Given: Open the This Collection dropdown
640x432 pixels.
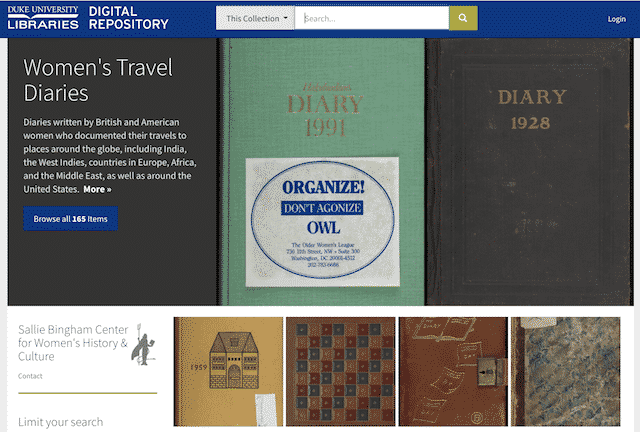Looking at the screenshot, I should (255, 18).
